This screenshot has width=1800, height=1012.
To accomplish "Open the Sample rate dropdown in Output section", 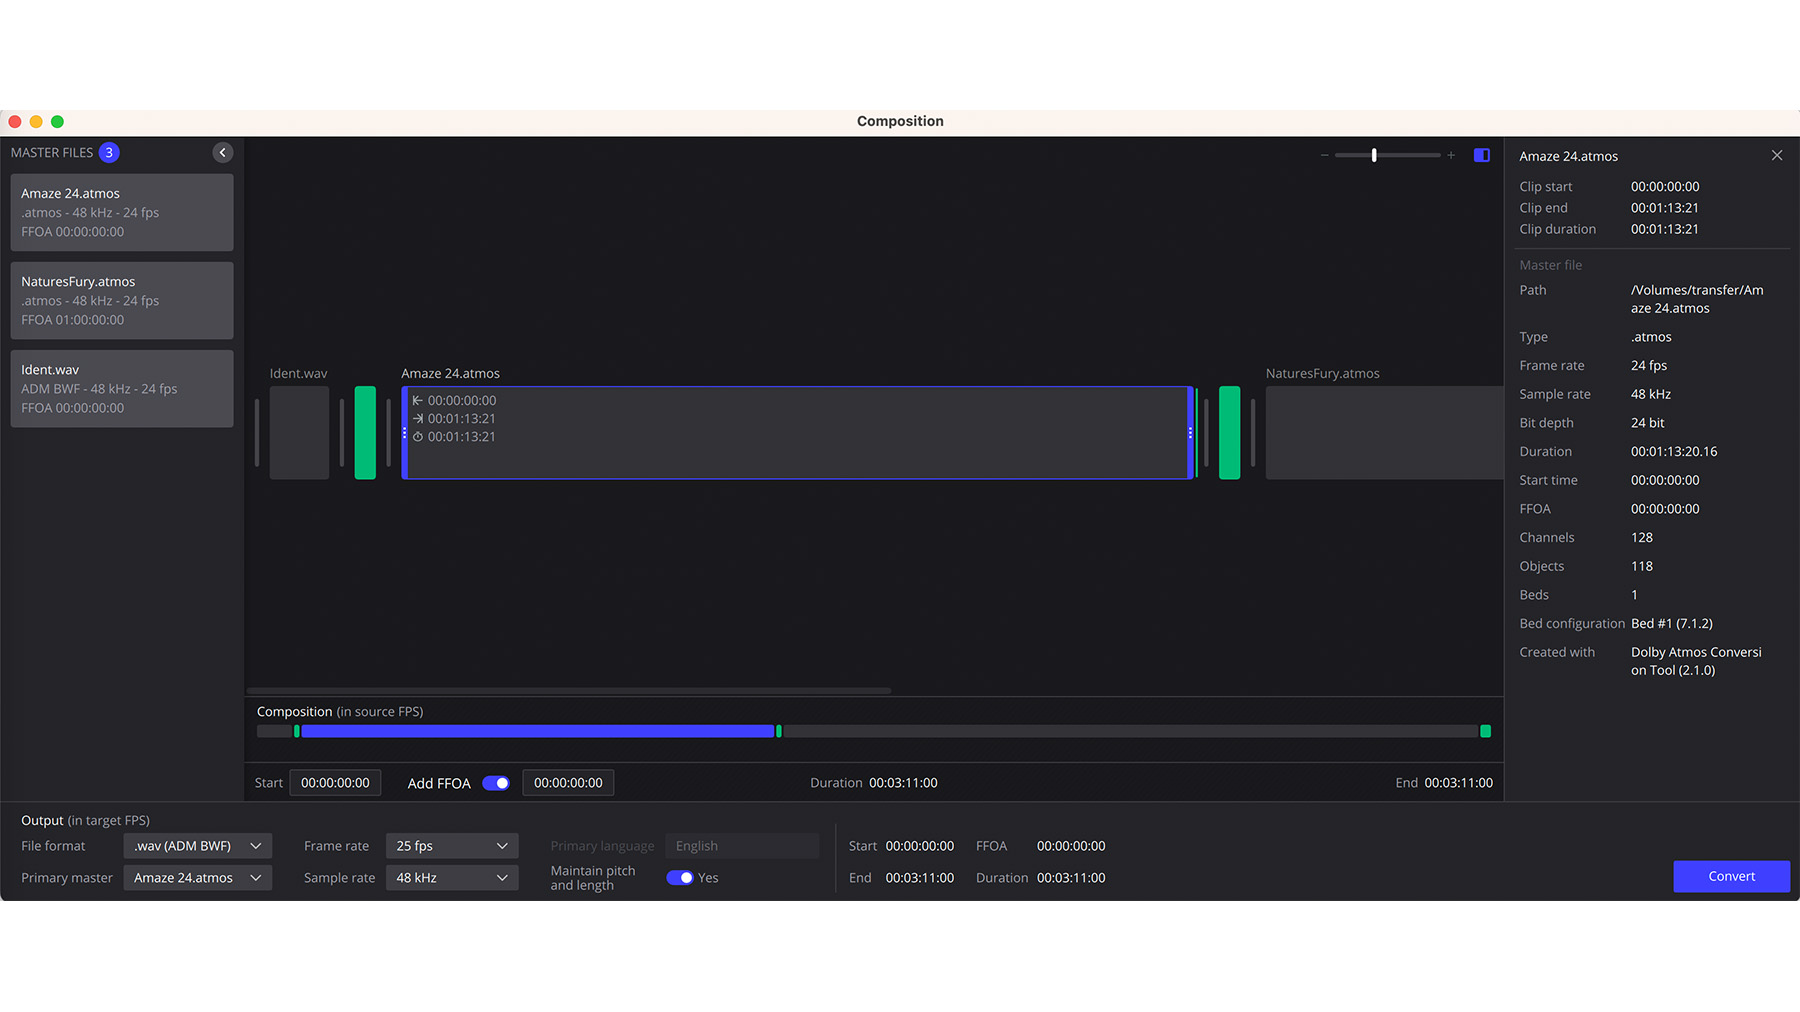I will [451, 877].
